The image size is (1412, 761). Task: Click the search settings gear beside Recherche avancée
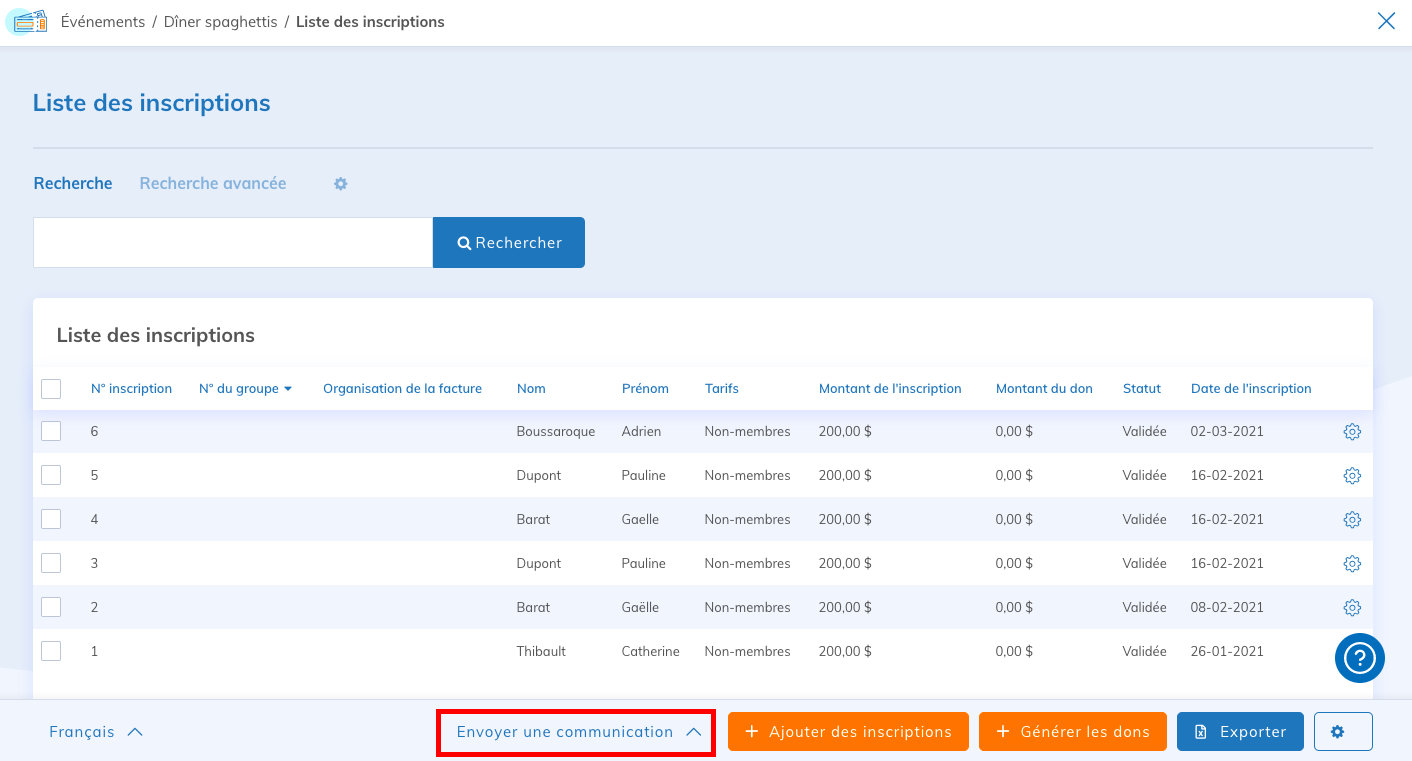coord(340,184)
